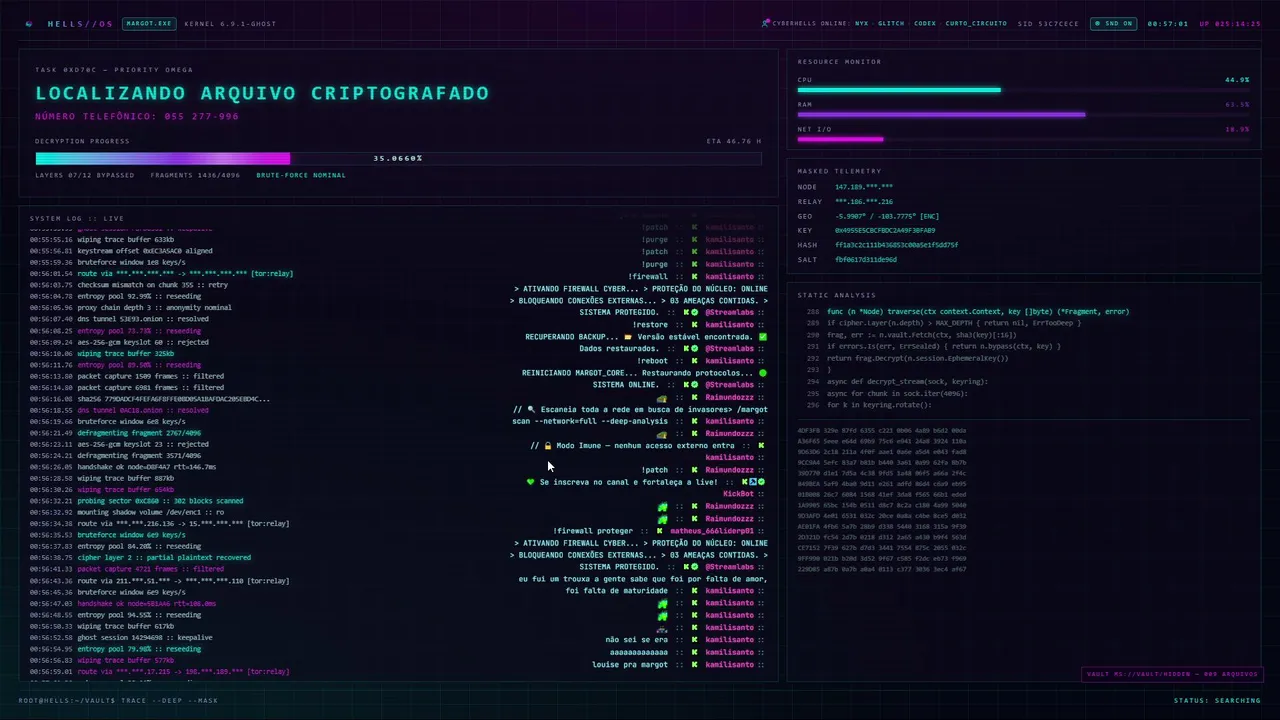Select CURTO_CIRCUITO in the online list

[x=976, y=23]
